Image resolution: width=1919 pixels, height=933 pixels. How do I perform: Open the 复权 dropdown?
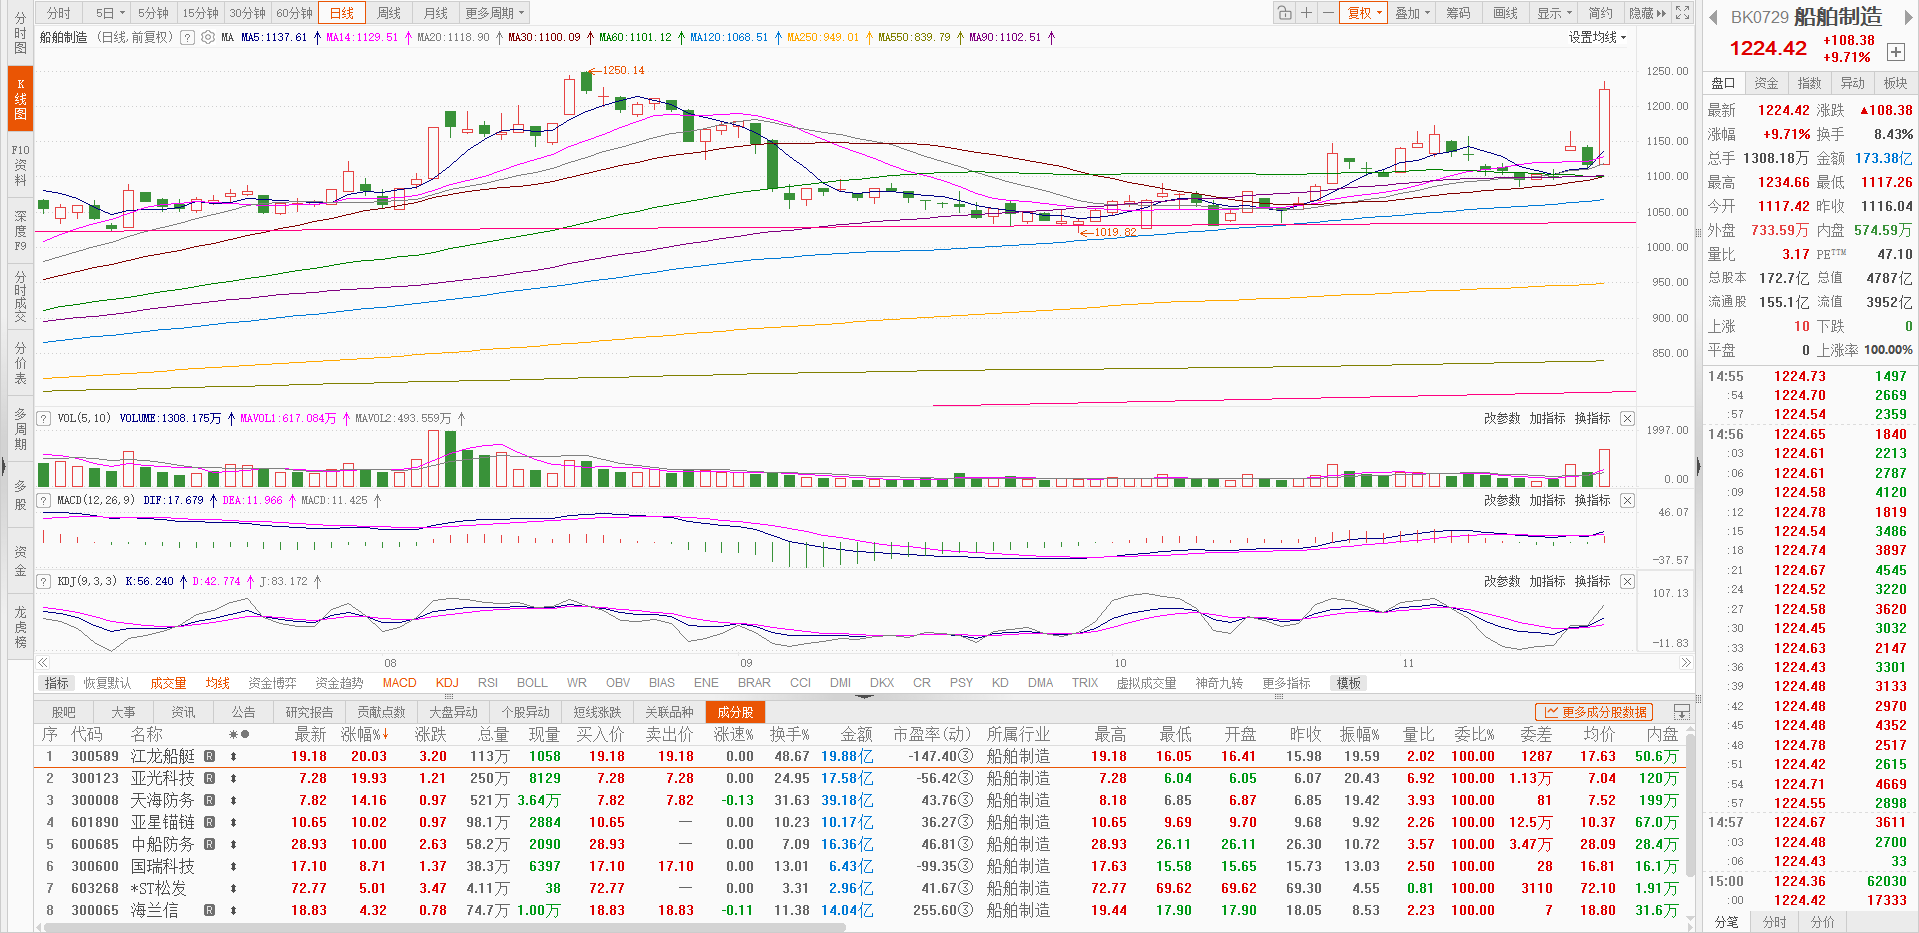(1364, 13)
